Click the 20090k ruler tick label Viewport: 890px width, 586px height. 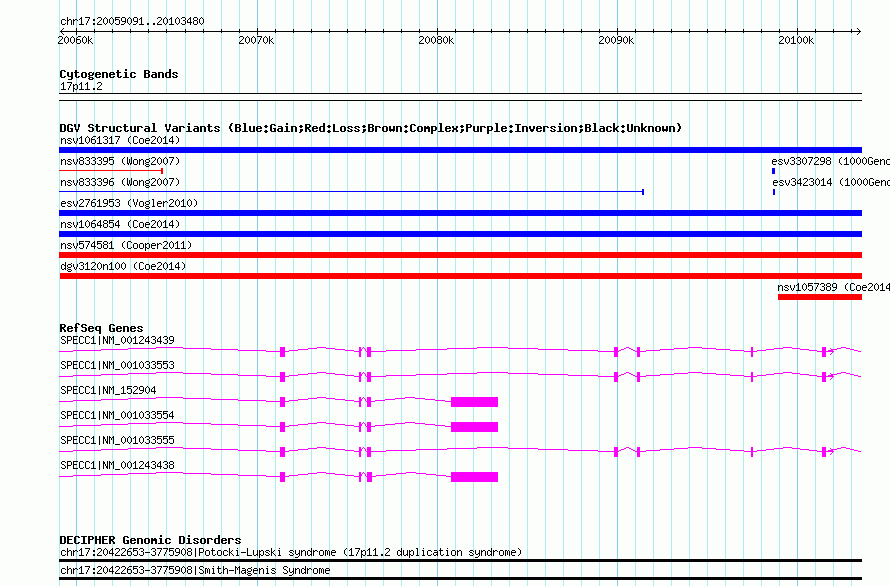coord(616,40)
